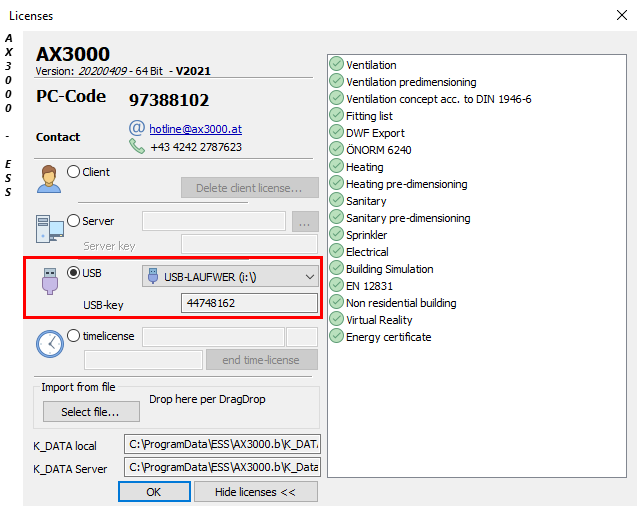Click check icon beside Heating license

[336, 166]
